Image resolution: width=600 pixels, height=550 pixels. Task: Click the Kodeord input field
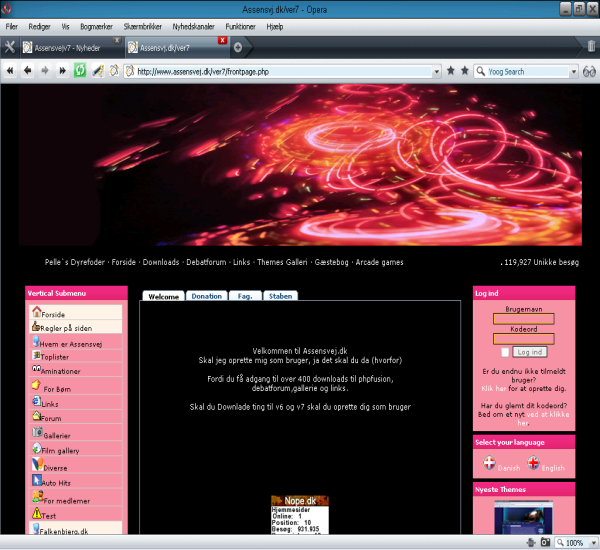(x=523, y=339)
